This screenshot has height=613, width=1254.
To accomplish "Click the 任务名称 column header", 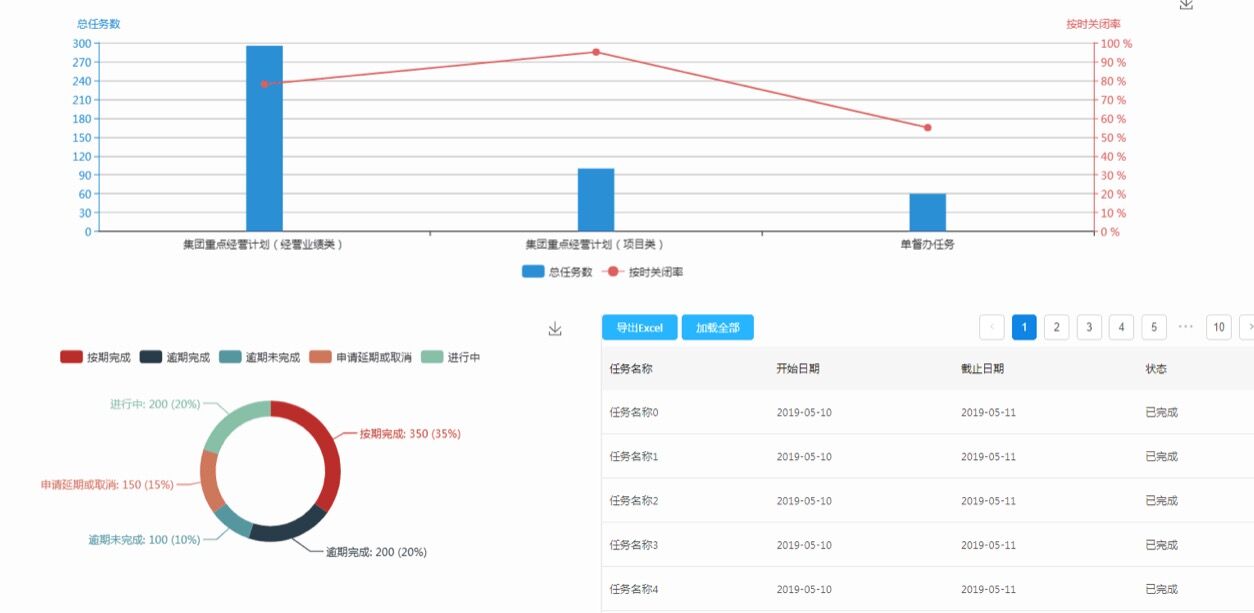I will (632, 369).
